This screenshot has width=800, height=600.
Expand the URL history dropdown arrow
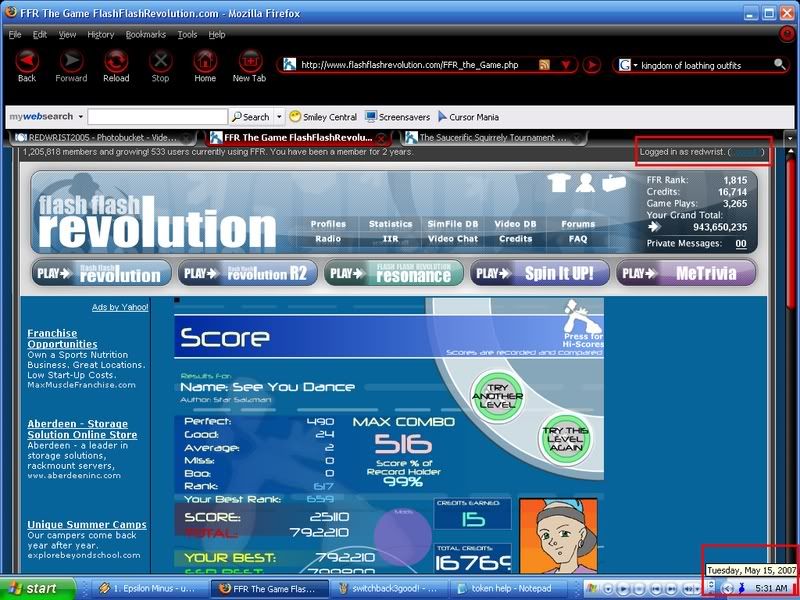pos(567,65)
